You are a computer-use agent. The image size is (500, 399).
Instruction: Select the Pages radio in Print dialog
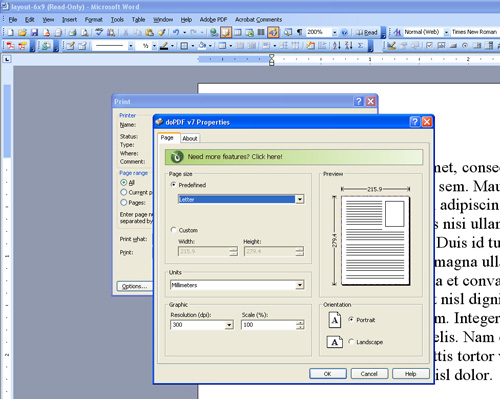(x=124, y=202)
